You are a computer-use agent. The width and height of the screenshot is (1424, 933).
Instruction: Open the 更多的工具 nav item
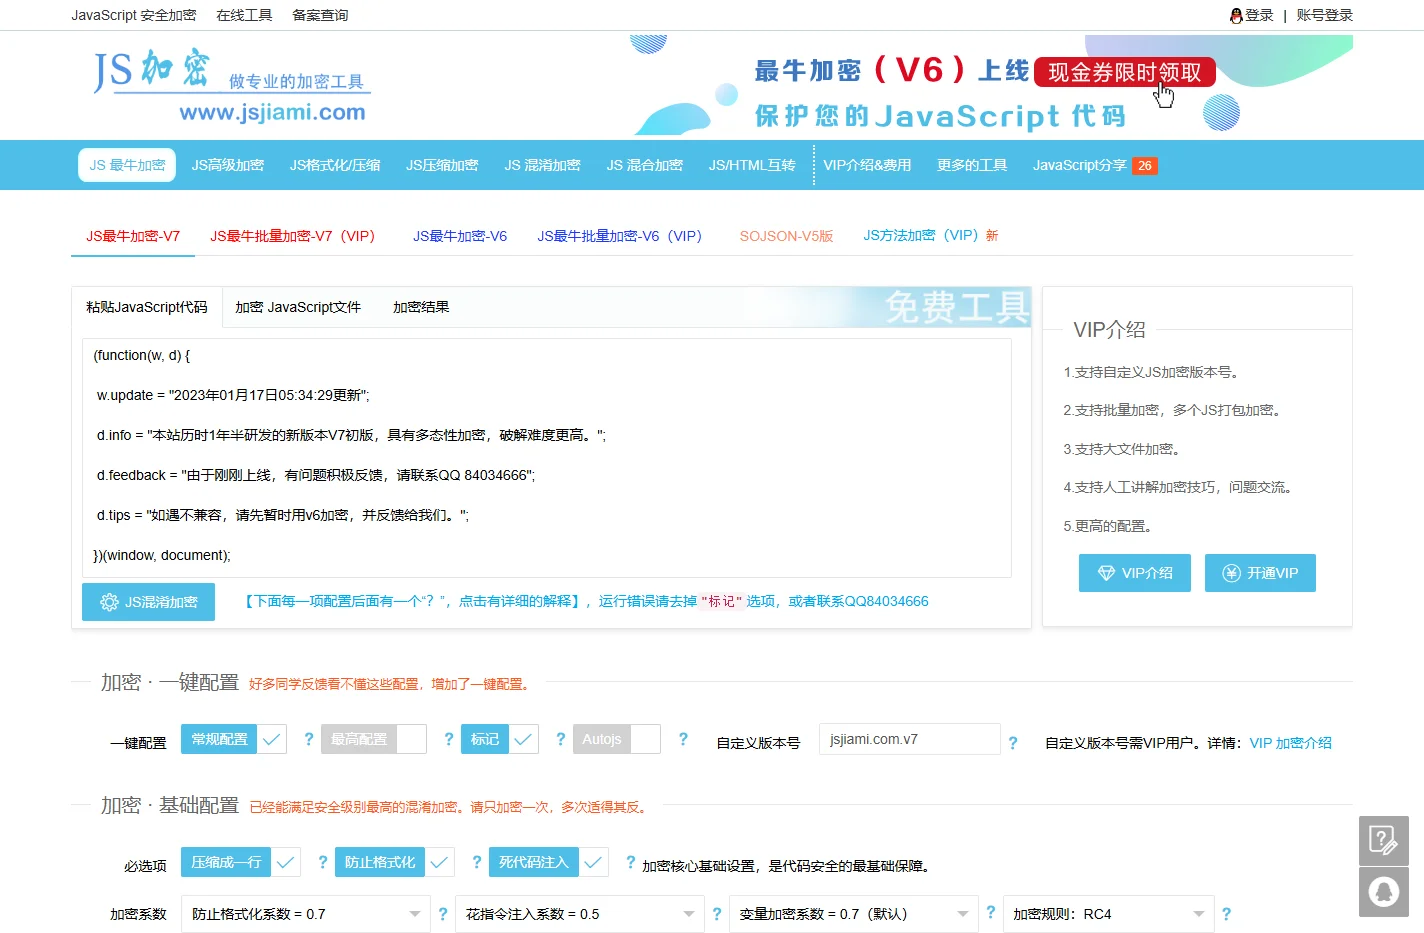[972, 165]
